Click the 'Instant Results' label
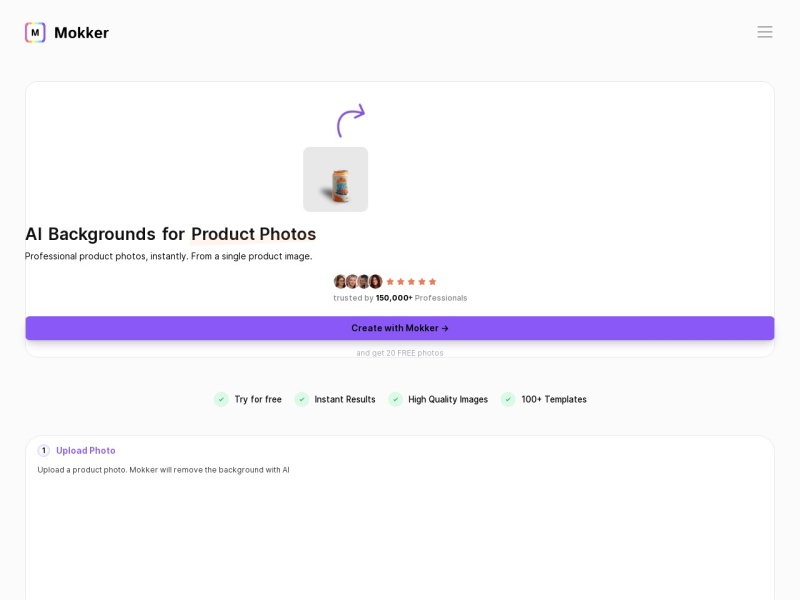The image size is (800, 600). [345, 399]
